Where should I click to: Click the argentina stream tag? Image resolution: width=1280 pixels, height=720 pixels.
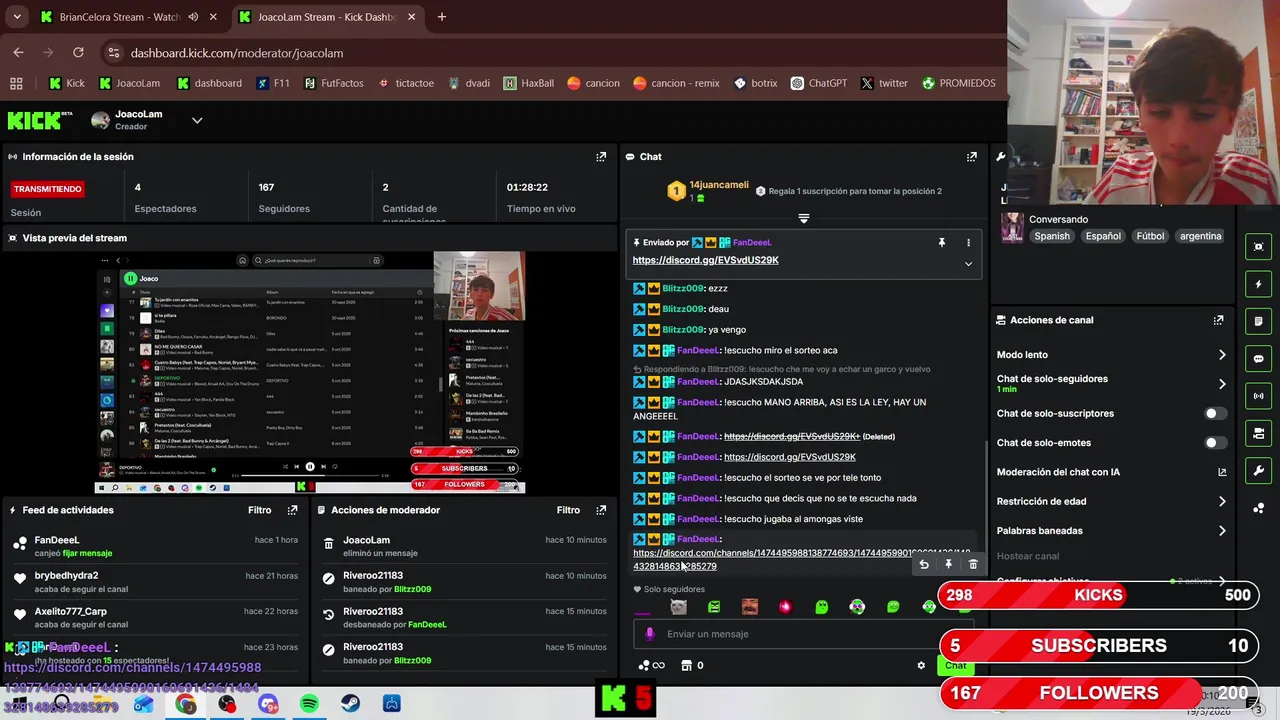click(1200, 236)
